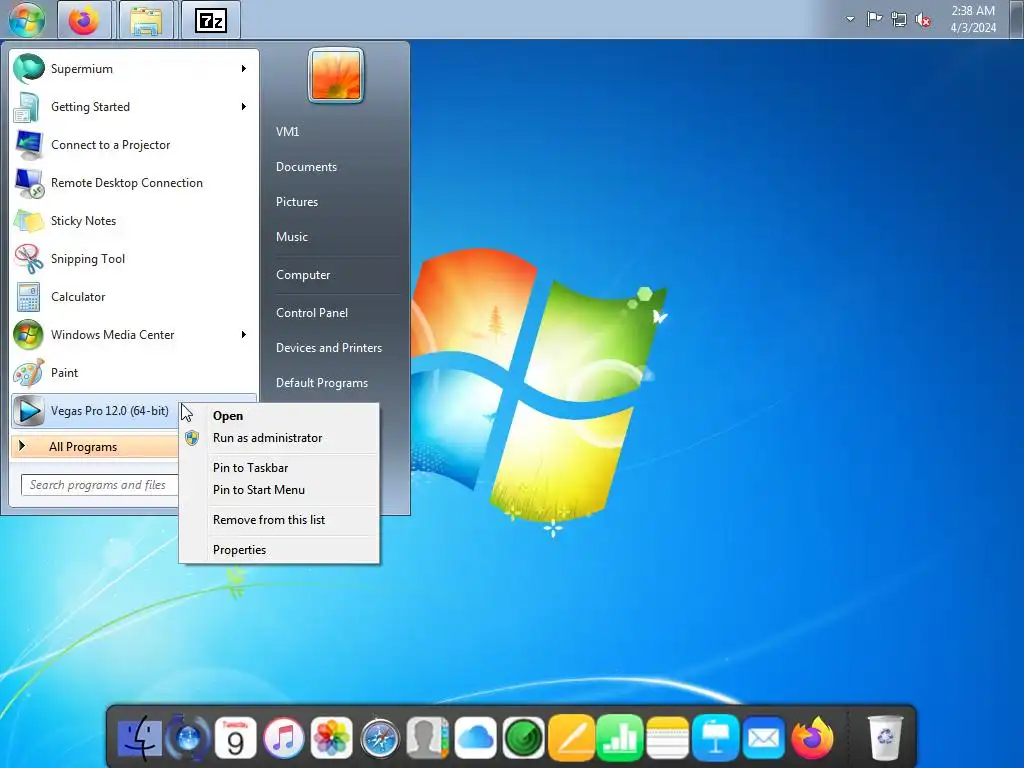Expand Getting Started submenu arrow
This screenshot has height=768, width=1024.
[244, 106]
